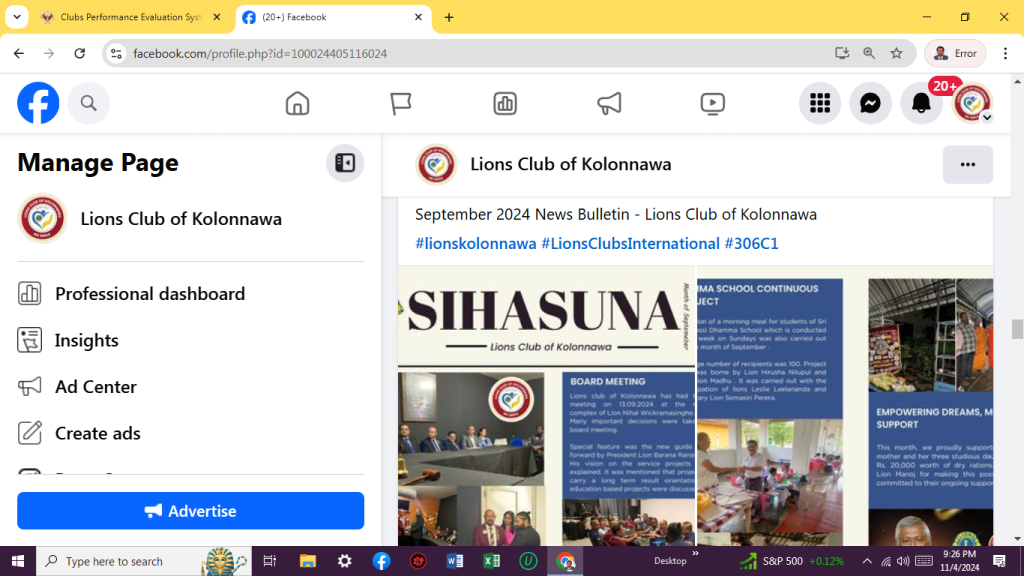Go back in browser history
The height and width of the screenshot is (576, 1024).
[19, 54]
